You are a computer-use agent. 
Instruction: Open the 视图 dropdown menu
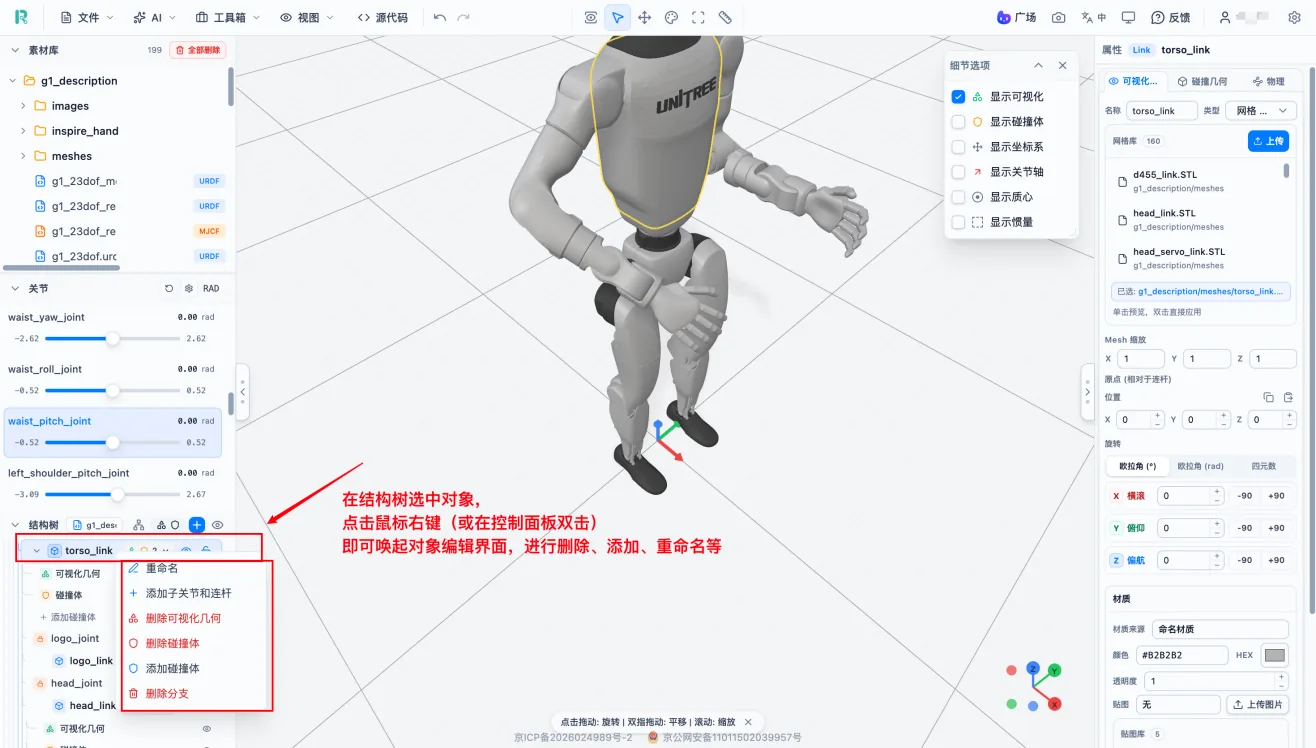[308, 17]
